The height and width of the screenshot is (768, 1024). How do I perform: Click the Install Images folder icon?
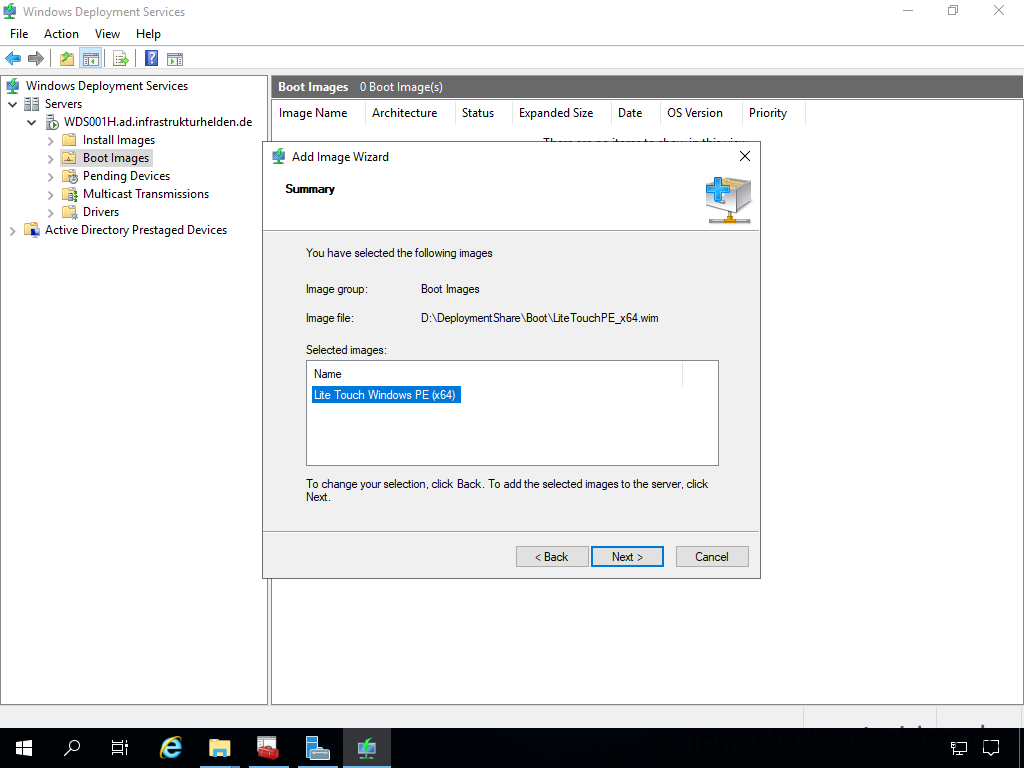[69, 140]
